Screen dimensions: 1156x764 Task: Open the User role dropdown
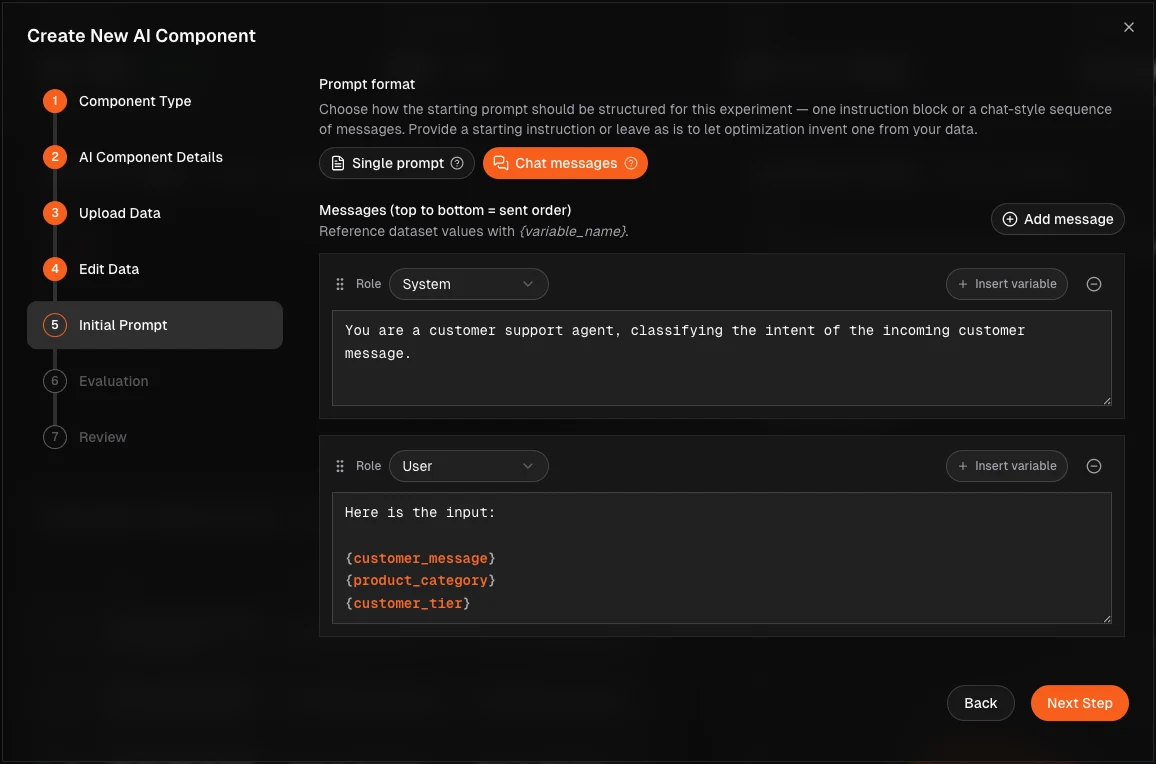pos(468,466)
